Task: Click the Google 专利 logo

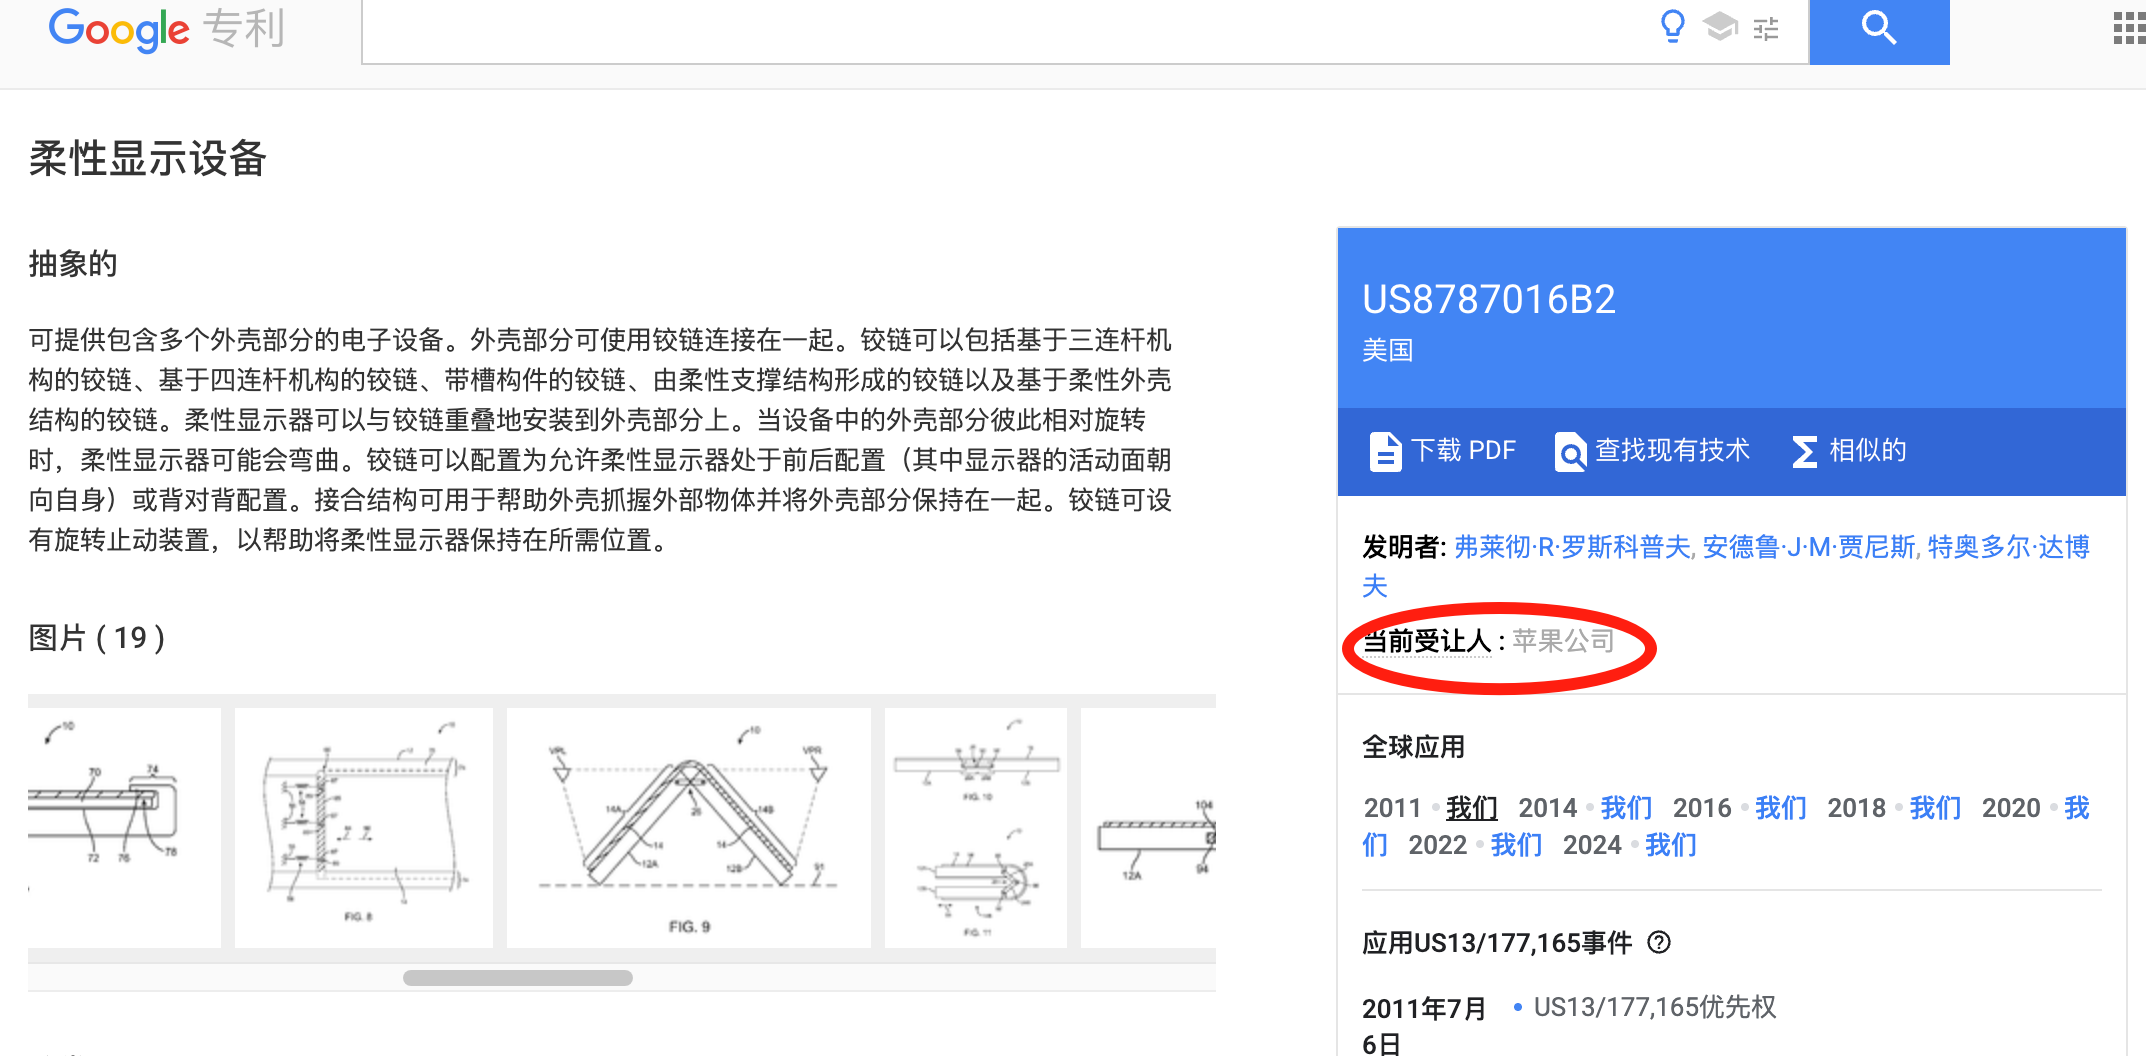Action: click(166, 29)
